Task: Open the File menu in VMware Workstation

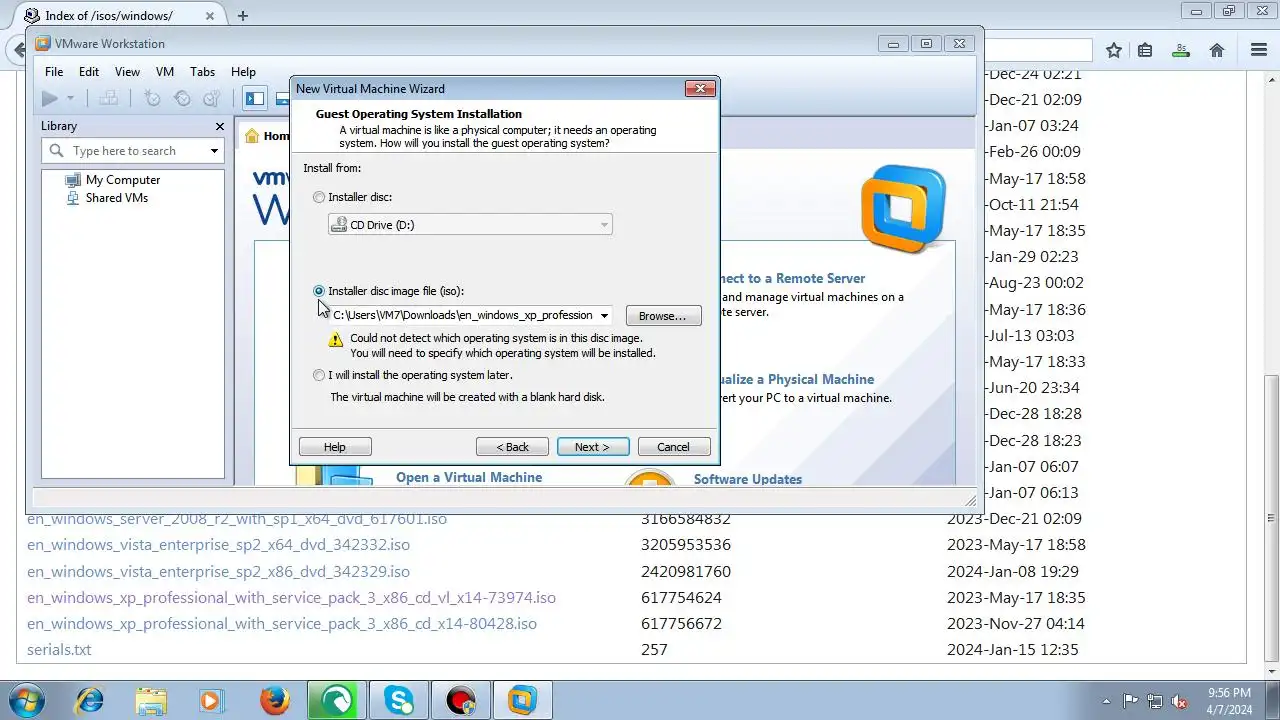Action: click(x=54, y=72)
